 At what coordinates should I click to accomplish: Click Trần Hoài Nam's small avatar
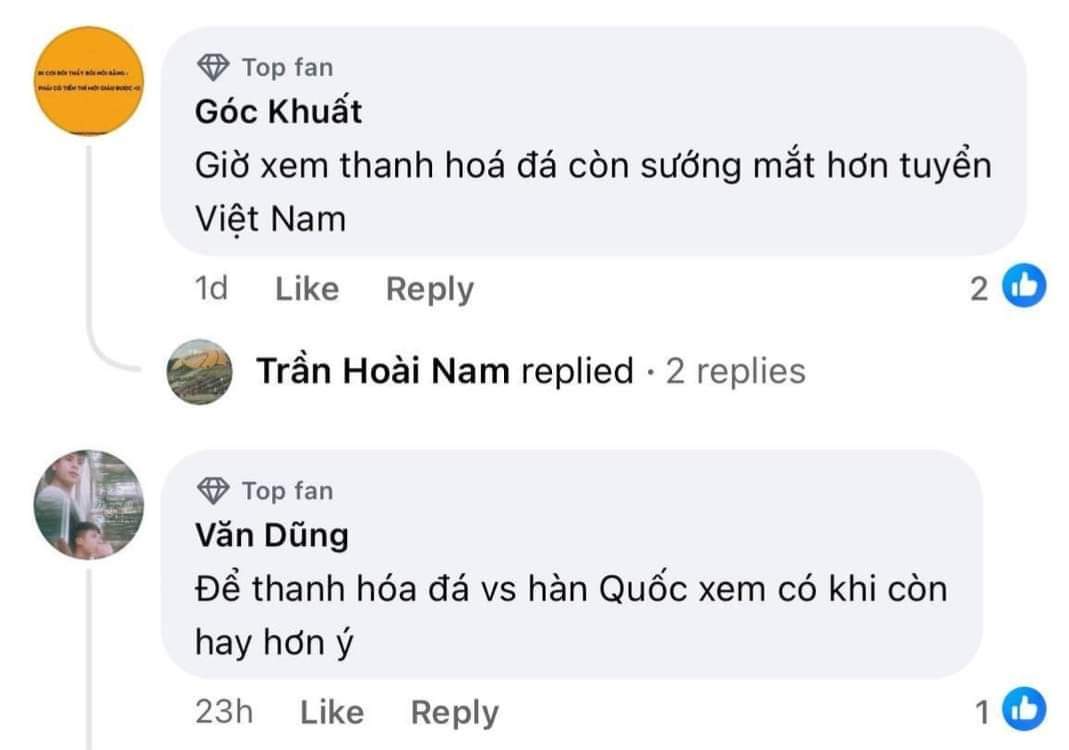pos(199,371)
